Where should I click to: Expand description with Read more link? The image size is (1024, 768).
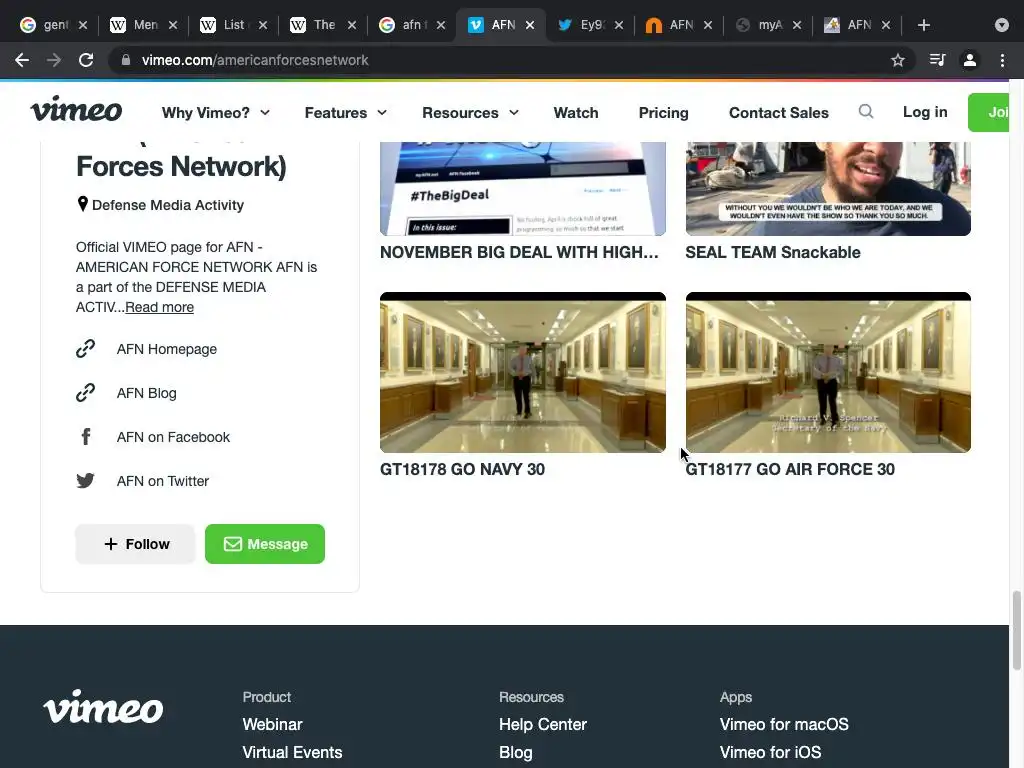click(159, 307)
